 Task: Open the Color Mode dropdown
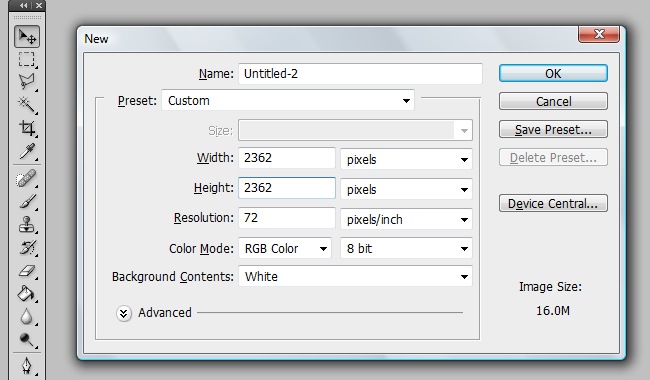(285, 248)
